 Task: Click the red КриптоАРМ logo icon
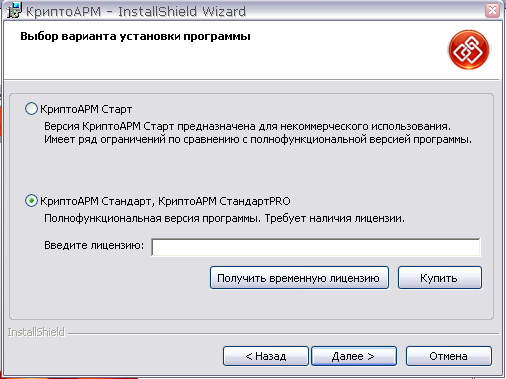[468, 50]
